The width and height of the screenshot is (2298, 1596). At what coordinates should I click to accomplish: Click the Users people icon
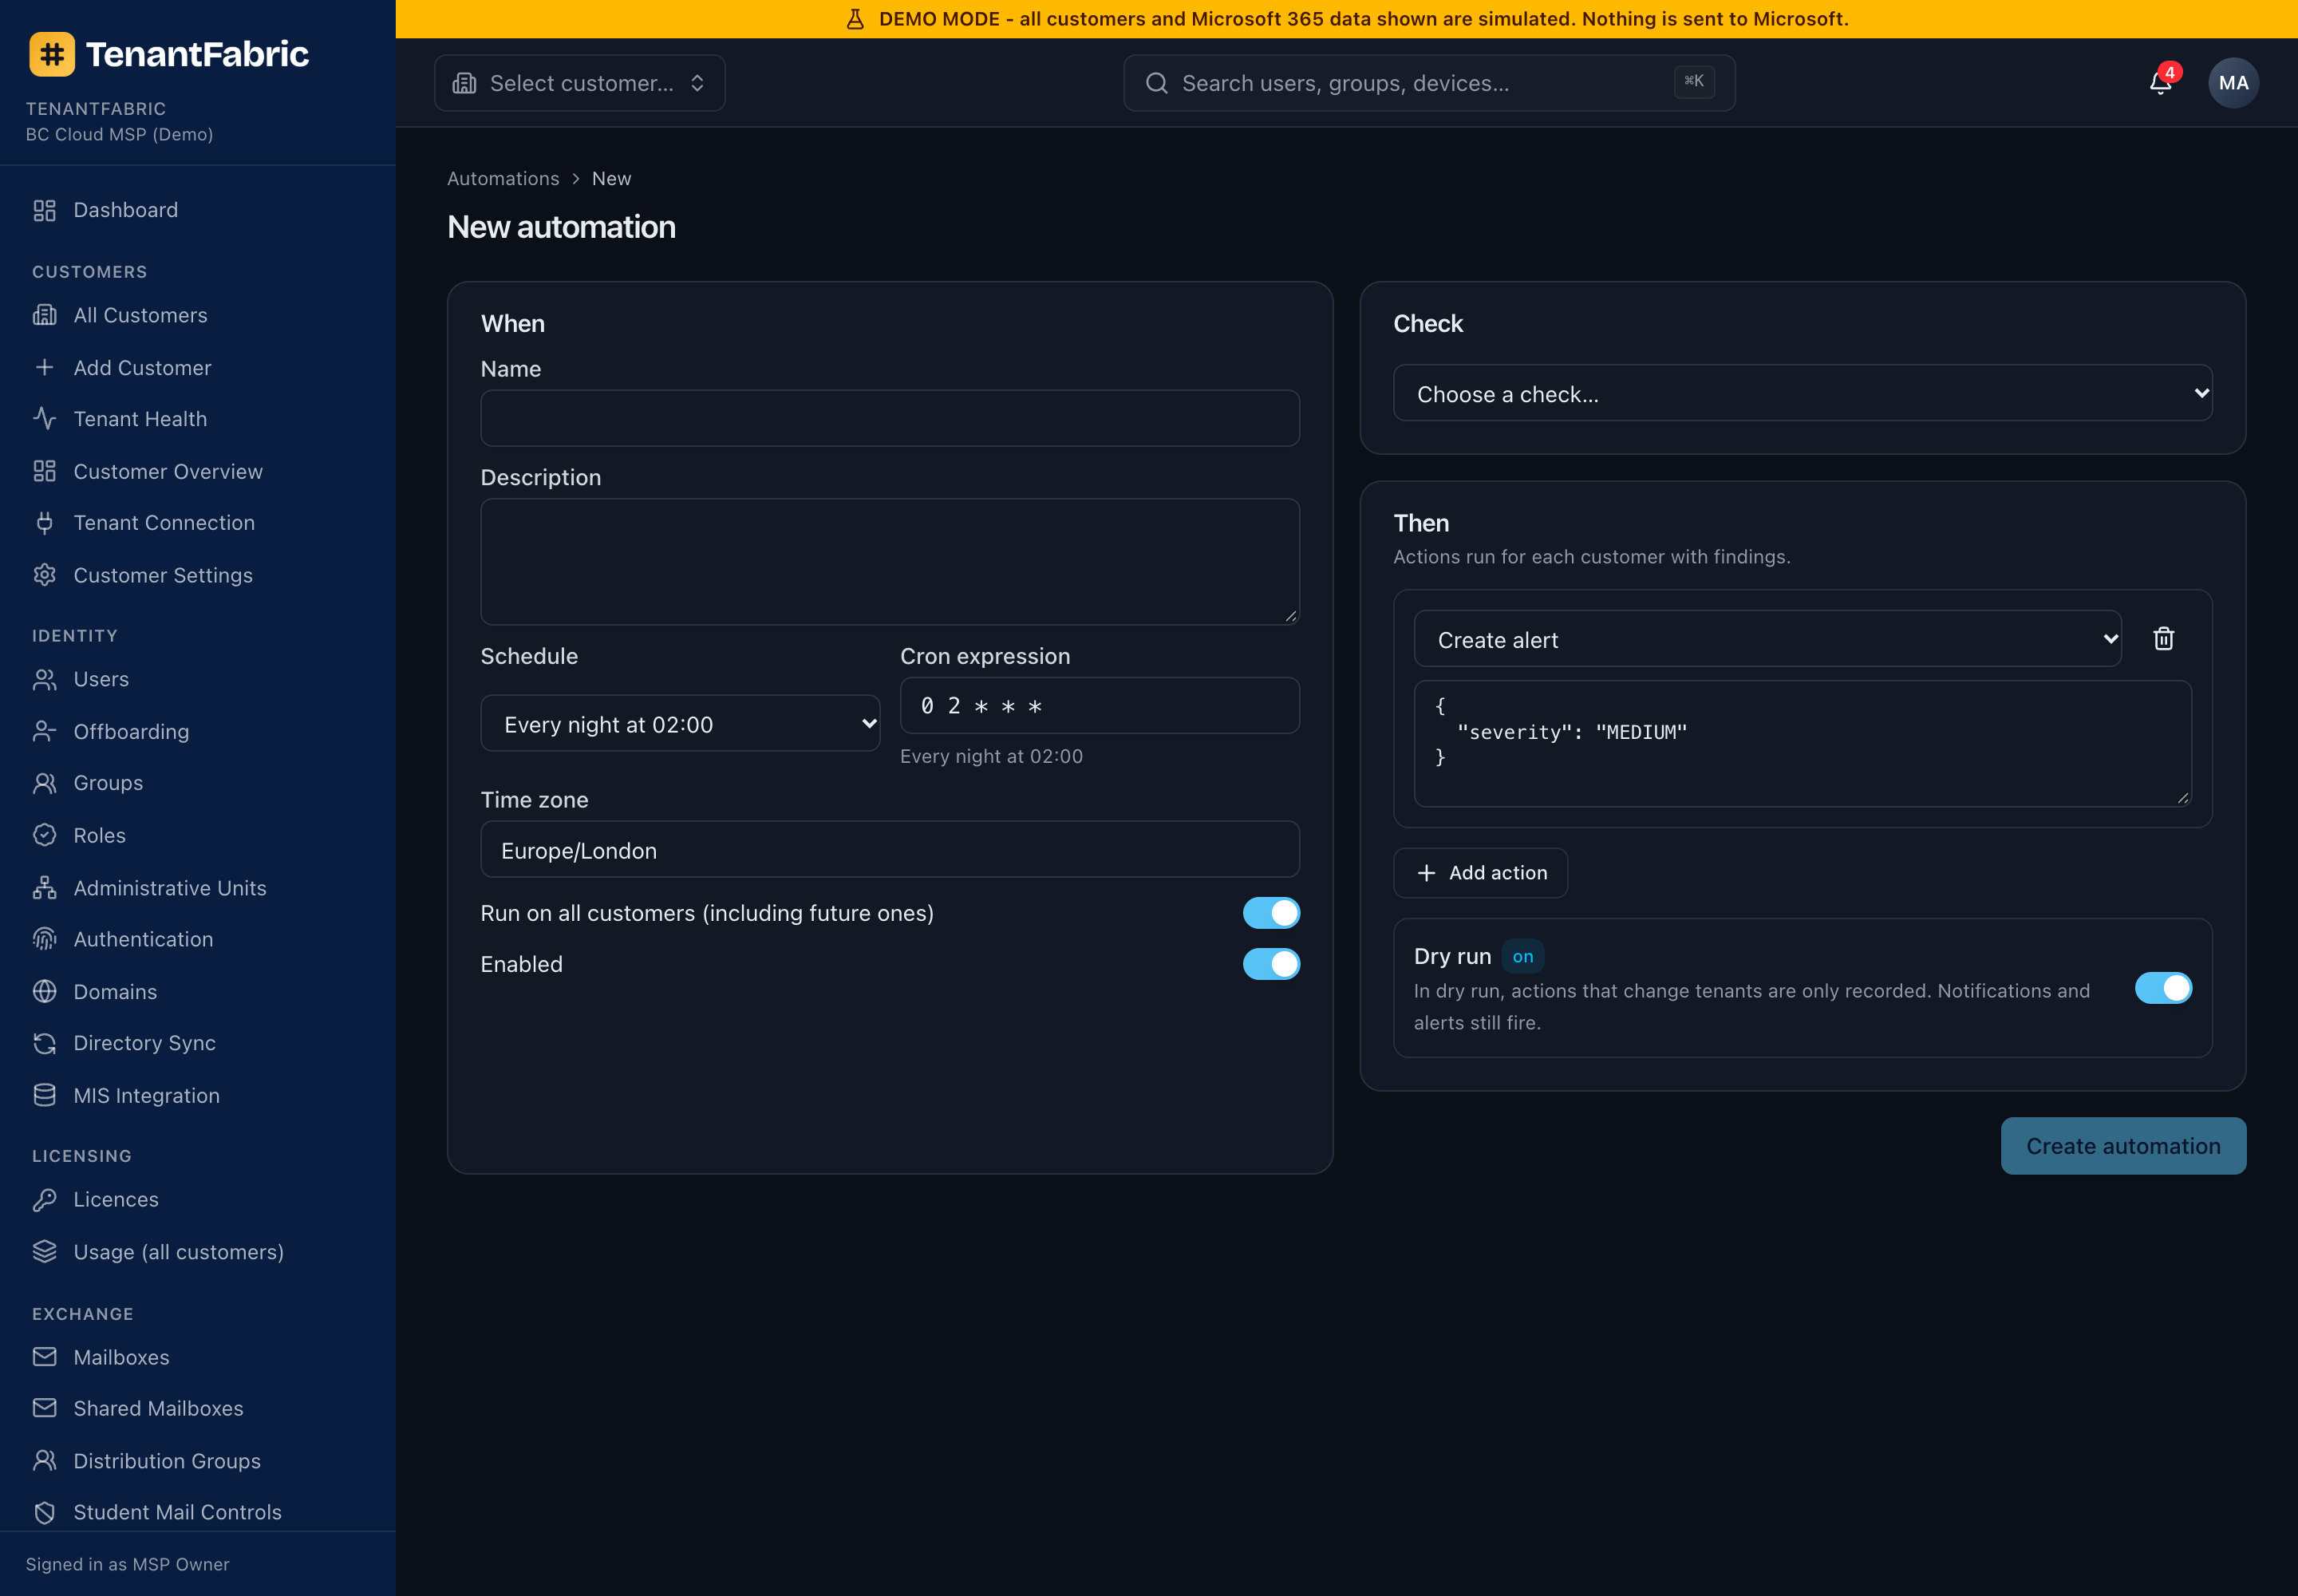click(x=44, y=679)
